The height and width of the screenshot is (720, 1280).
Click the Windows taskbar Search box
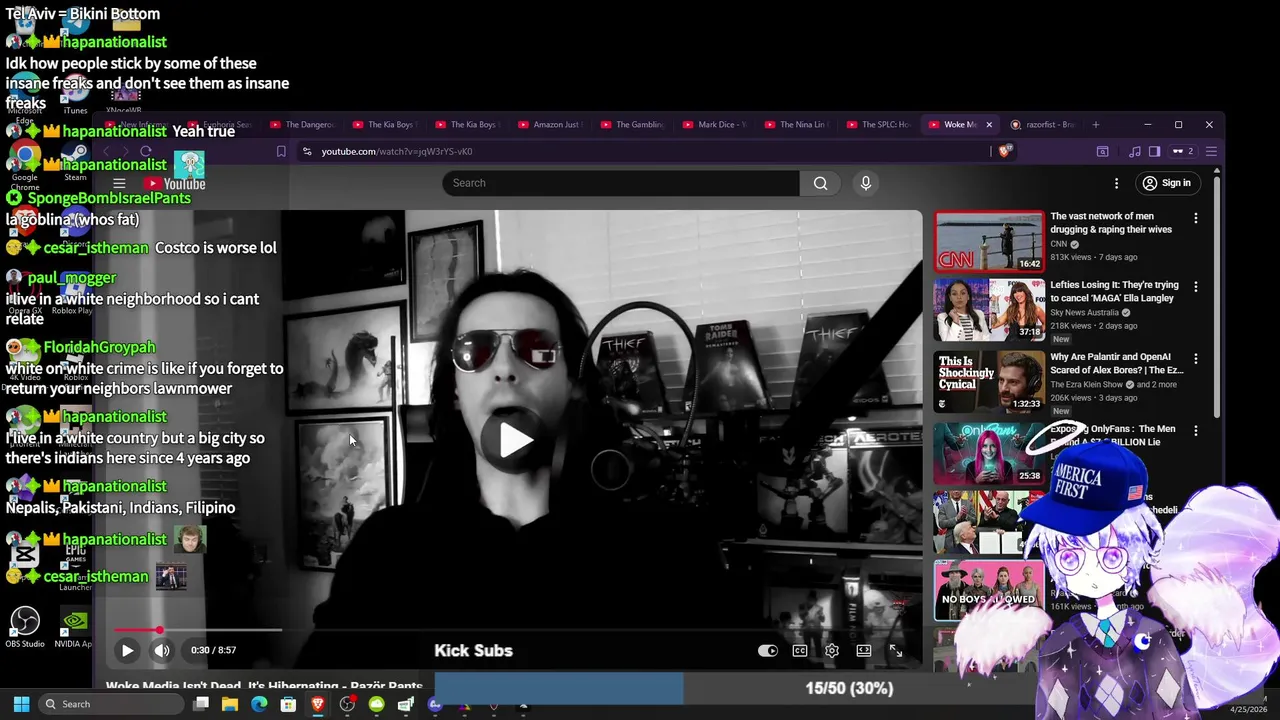111,704
